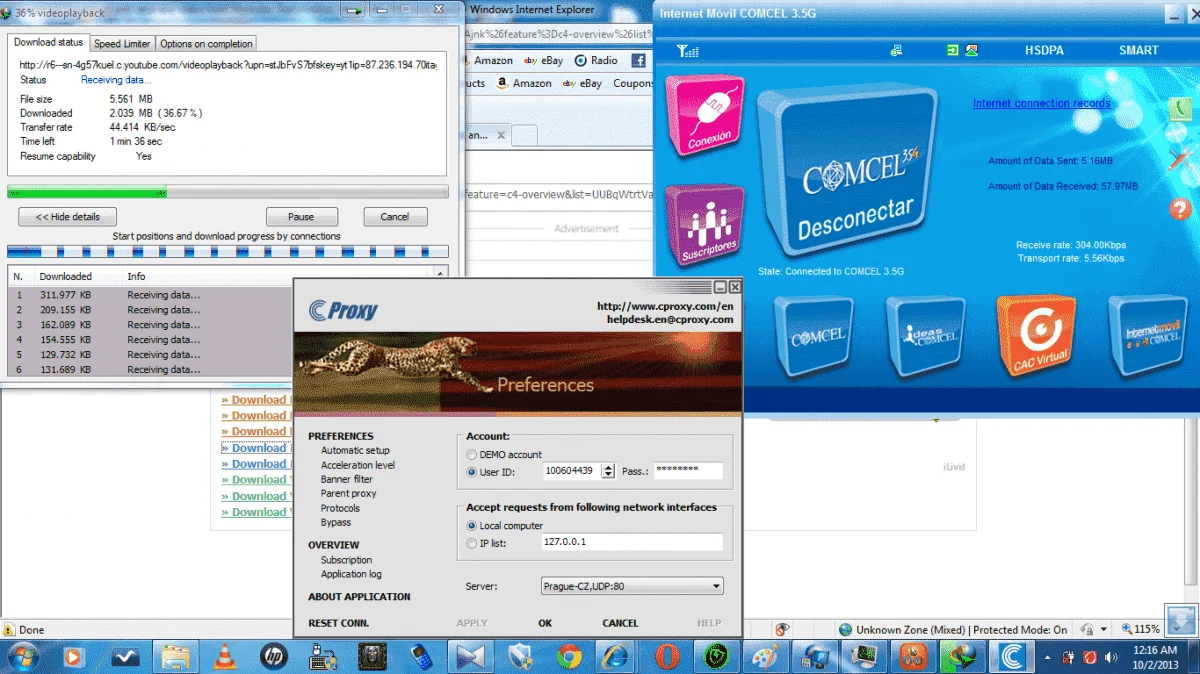Open the CProxy taskbar icon
This screenshot has height=674, width=1200.
click(1010, 656)
